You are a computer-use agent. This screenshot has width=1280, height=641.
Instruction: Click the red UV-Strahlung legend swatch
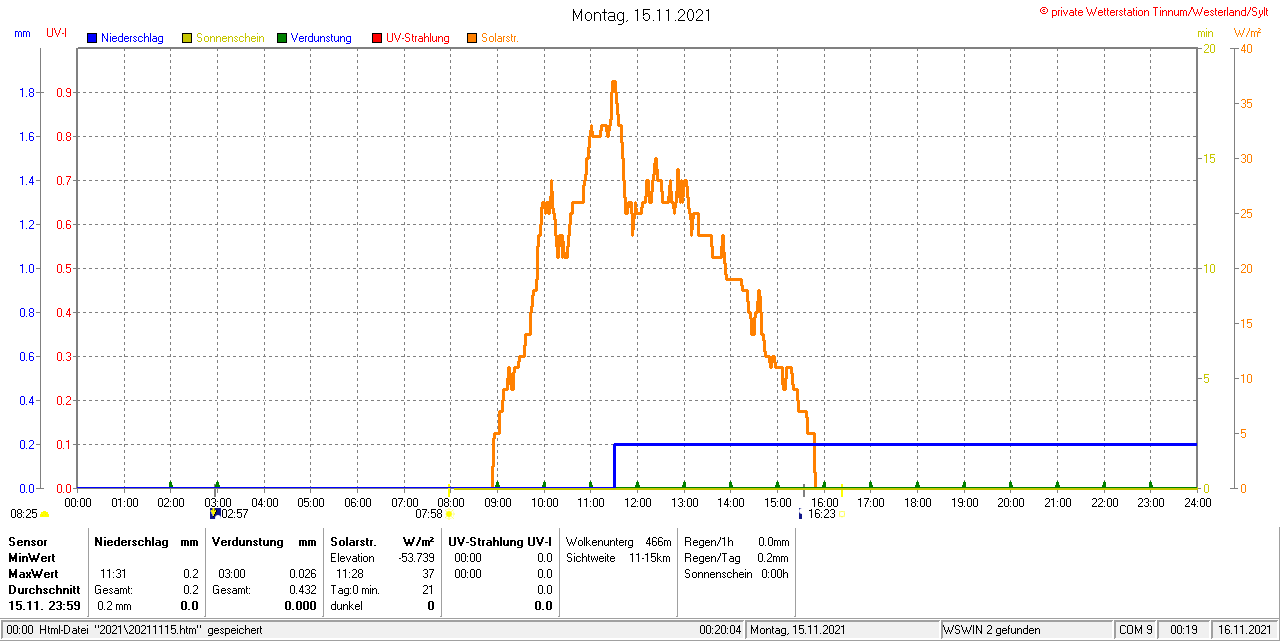point(377,38)
